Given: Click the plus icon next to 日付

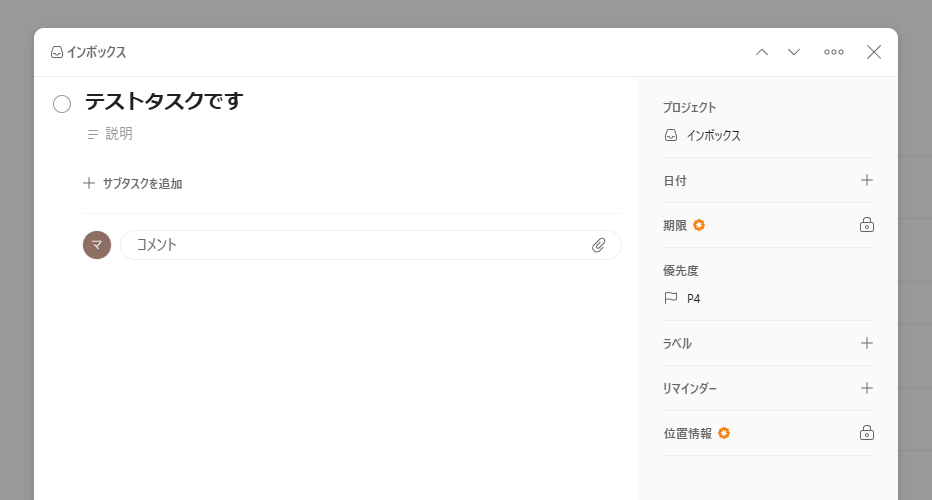Looking at the screenshot, I should (x=867, y=180).
